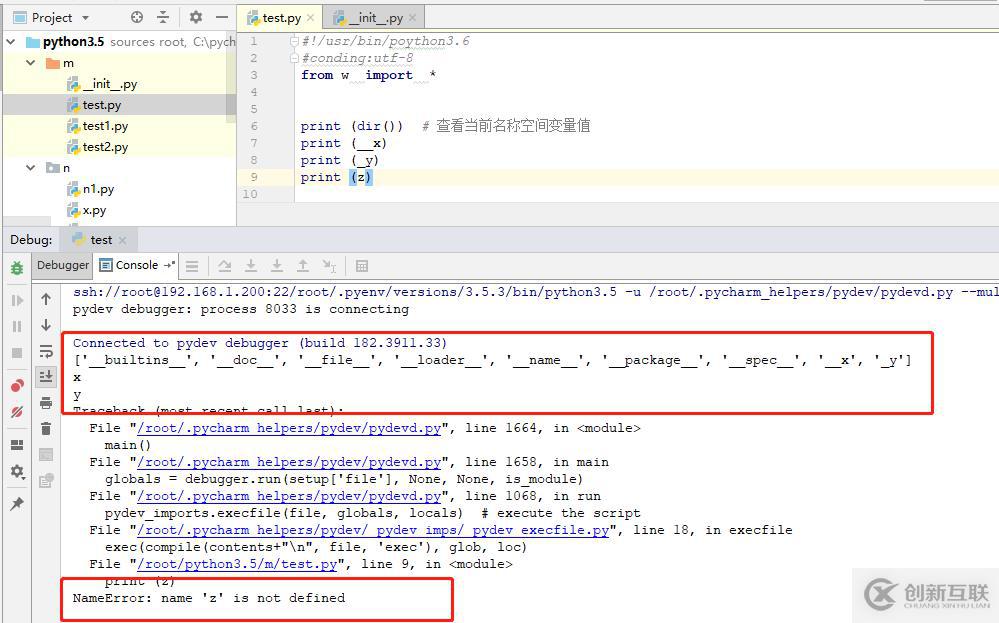Pause the running program
Viewport: 999px width, 623px height.
[x=17, y=326]
